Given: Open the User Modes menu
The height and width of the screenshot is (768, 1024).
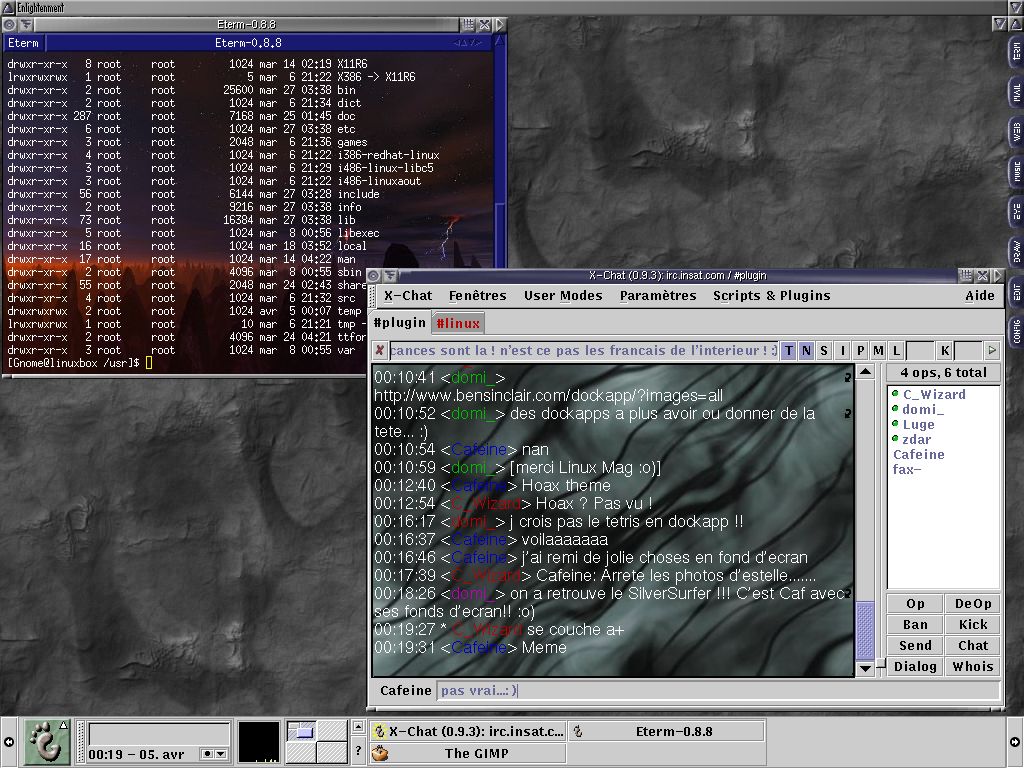Looking at the screenshot, I should pos(563,296).
